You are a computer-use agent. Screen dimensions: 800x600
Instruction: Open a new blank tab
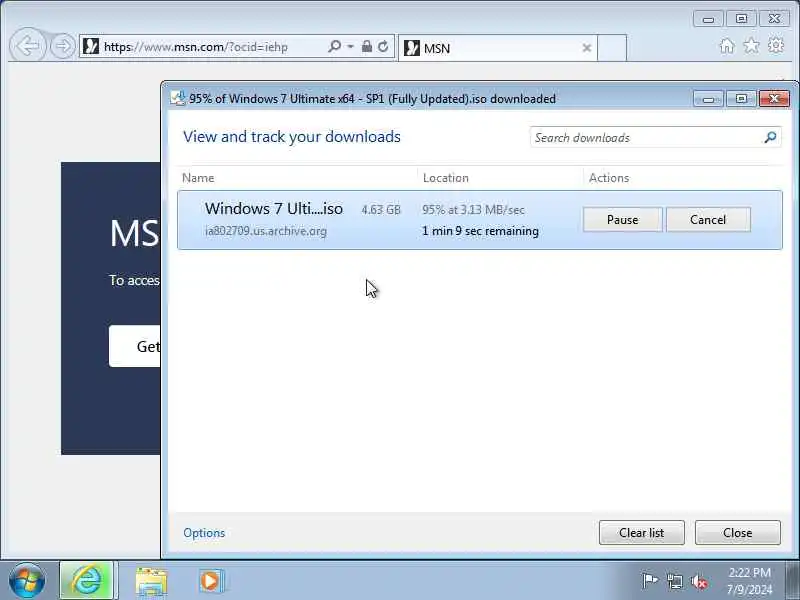(612, 48)
